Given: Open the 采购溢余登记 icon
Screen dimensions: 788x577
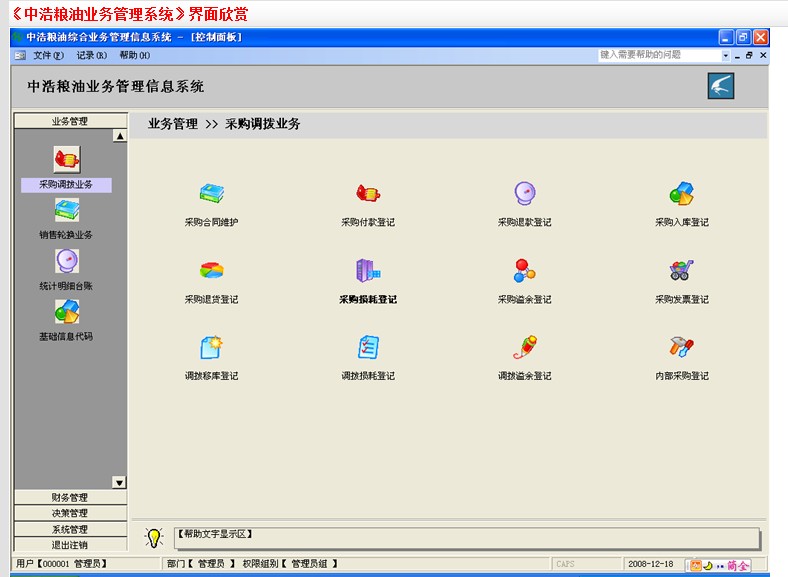Looking at the screenshot, I should click(x=525, y=271).
